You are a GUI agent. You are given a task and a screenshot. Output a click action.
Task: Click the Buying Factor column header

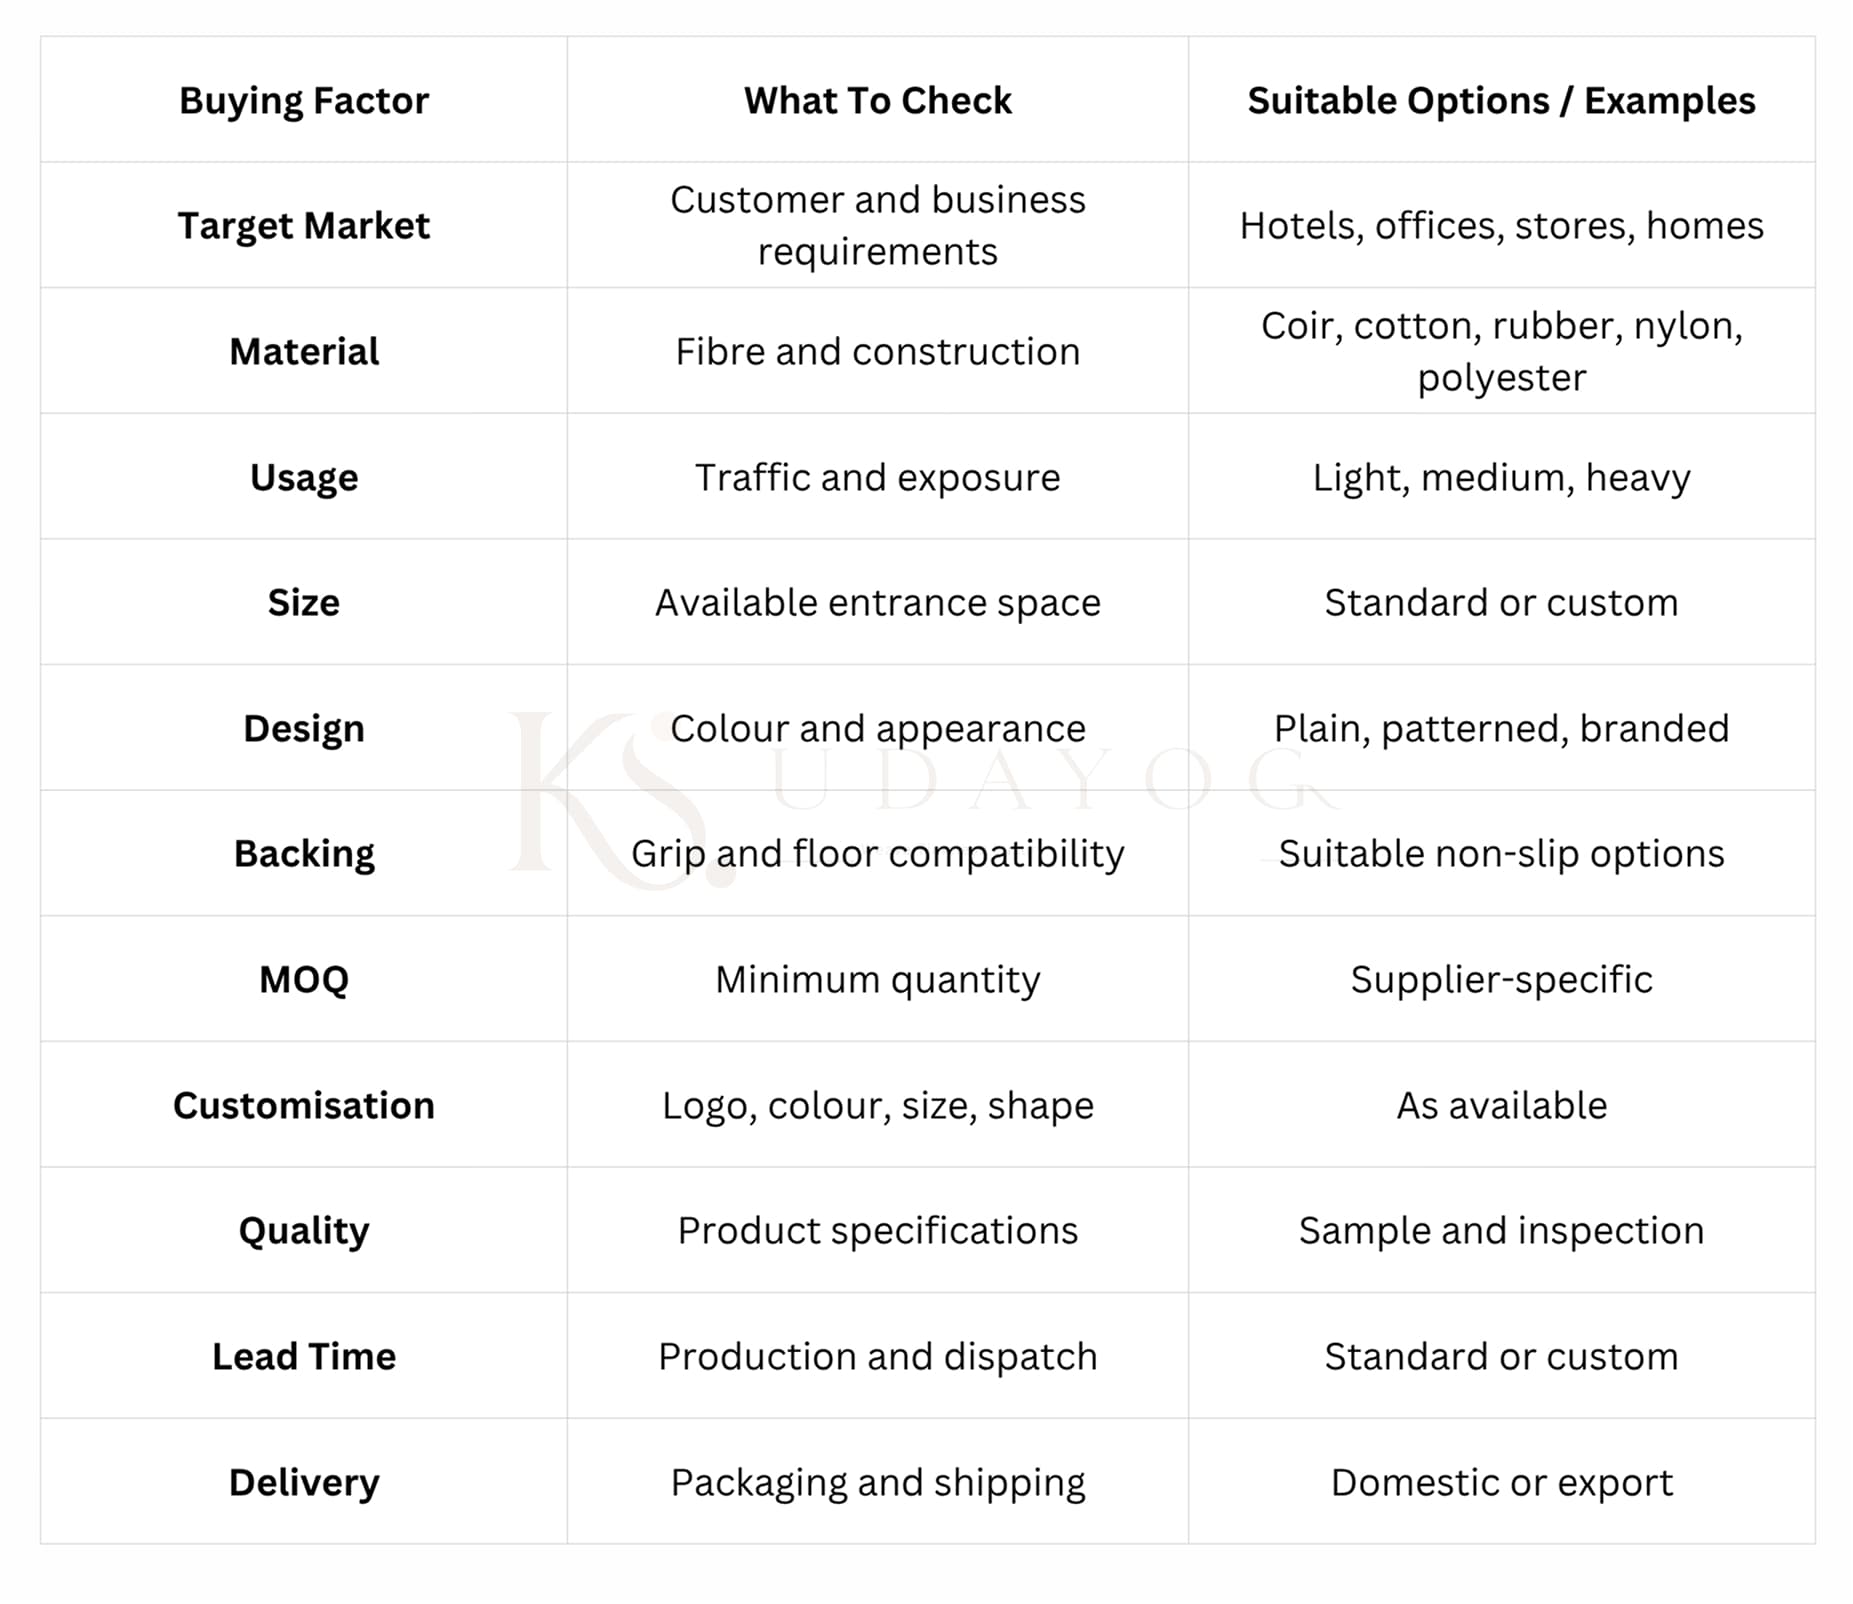pos(303,101)
